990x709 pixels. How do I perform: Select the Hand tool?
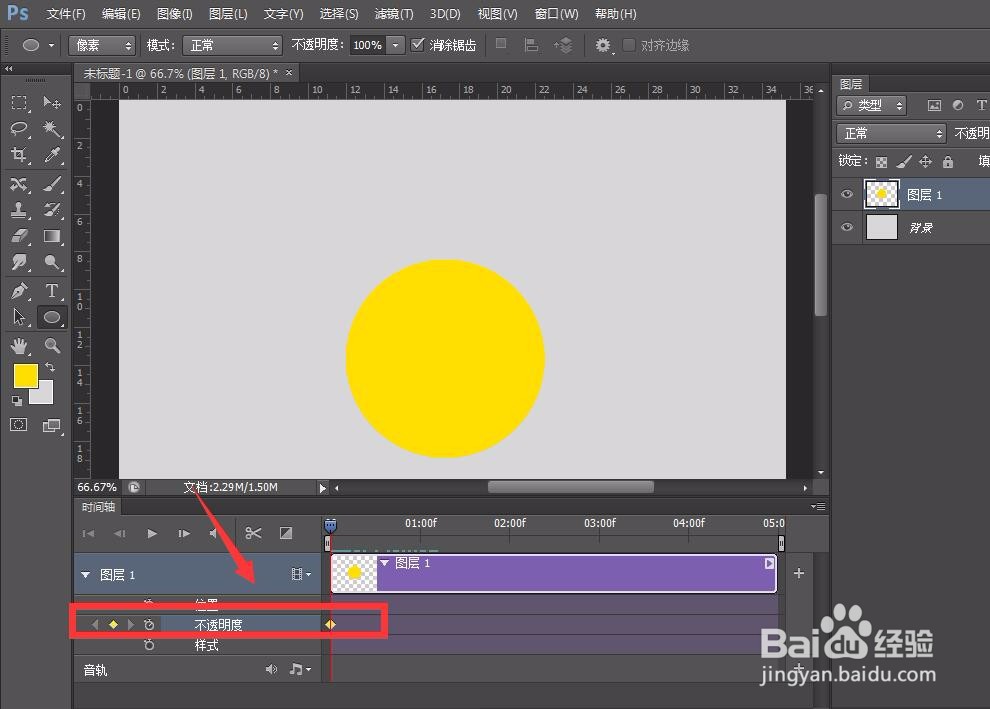pyautogui.click(x=20, y=345)
